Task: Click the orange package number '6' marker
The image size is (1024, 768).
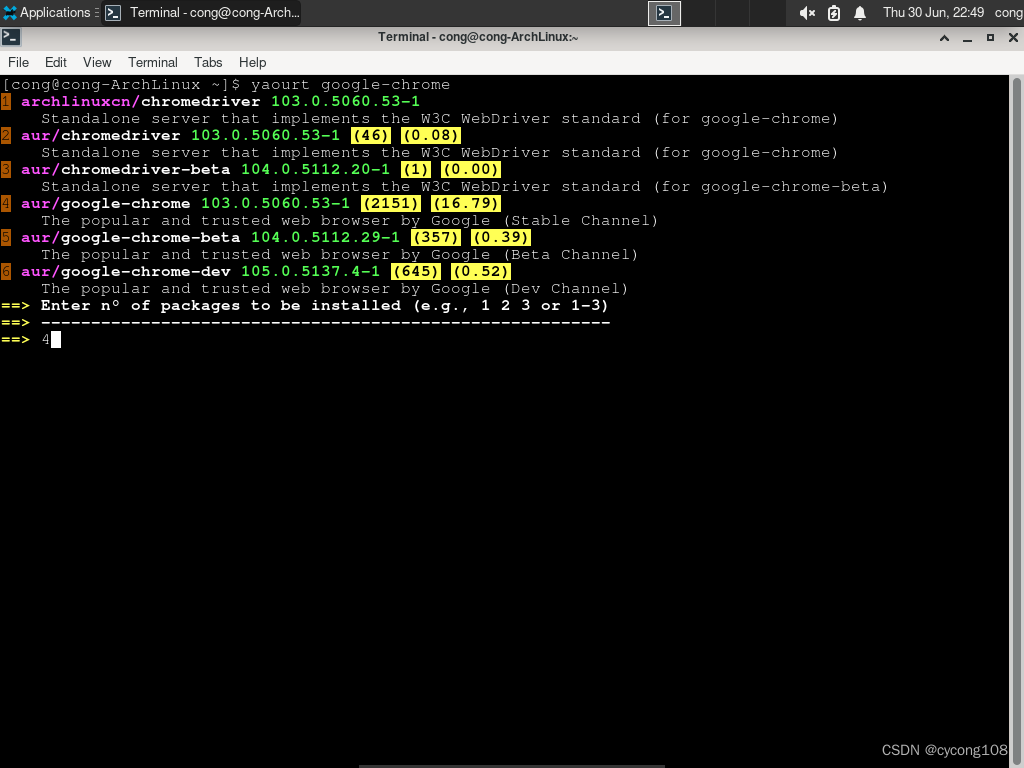Action: (x=5, y=272)
